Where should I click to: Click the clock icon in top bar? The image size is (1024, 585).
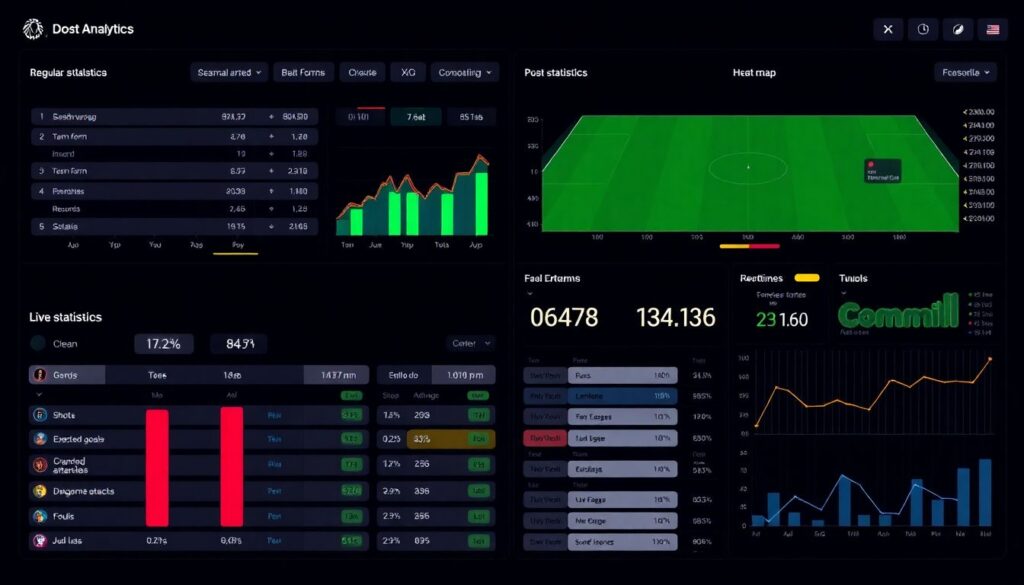[922, 29]
